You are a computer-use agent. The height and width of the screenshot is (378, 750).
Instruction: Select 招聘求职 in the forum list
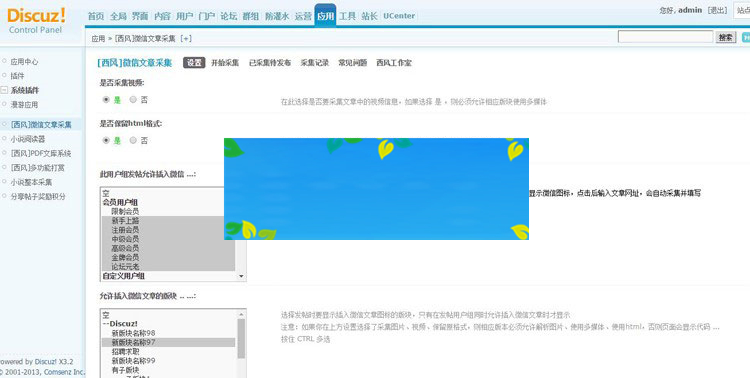point(126,352)
